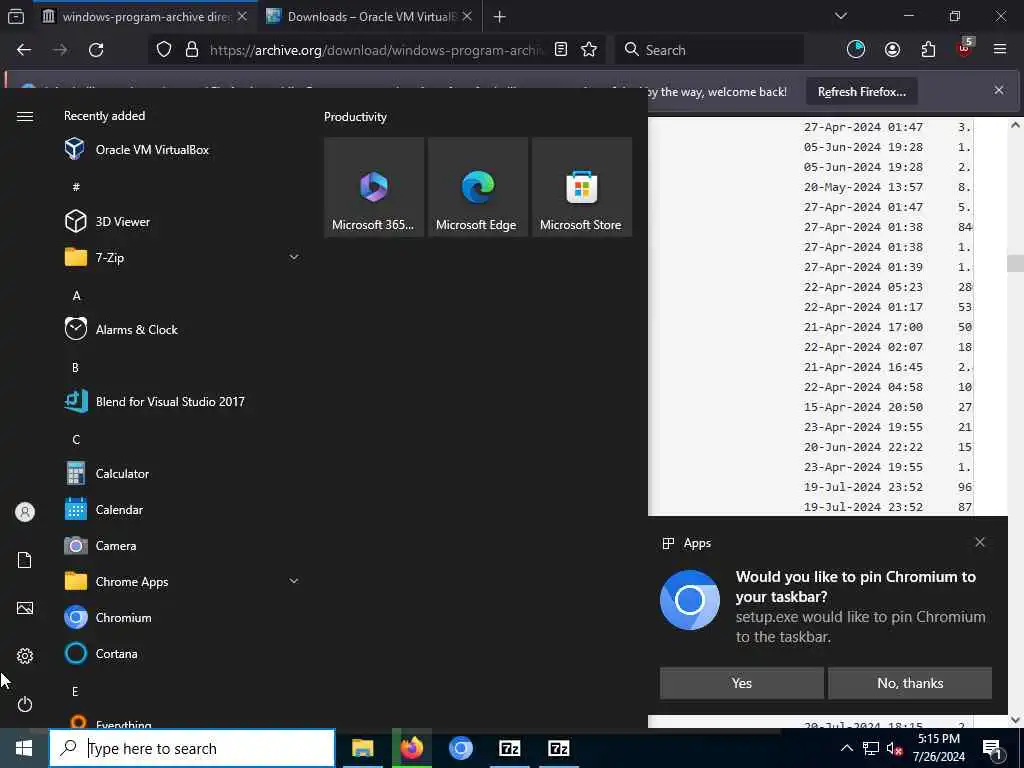Focus the taskbar search box
This screenshot has width=1024, height=768.
pos(193,748)
